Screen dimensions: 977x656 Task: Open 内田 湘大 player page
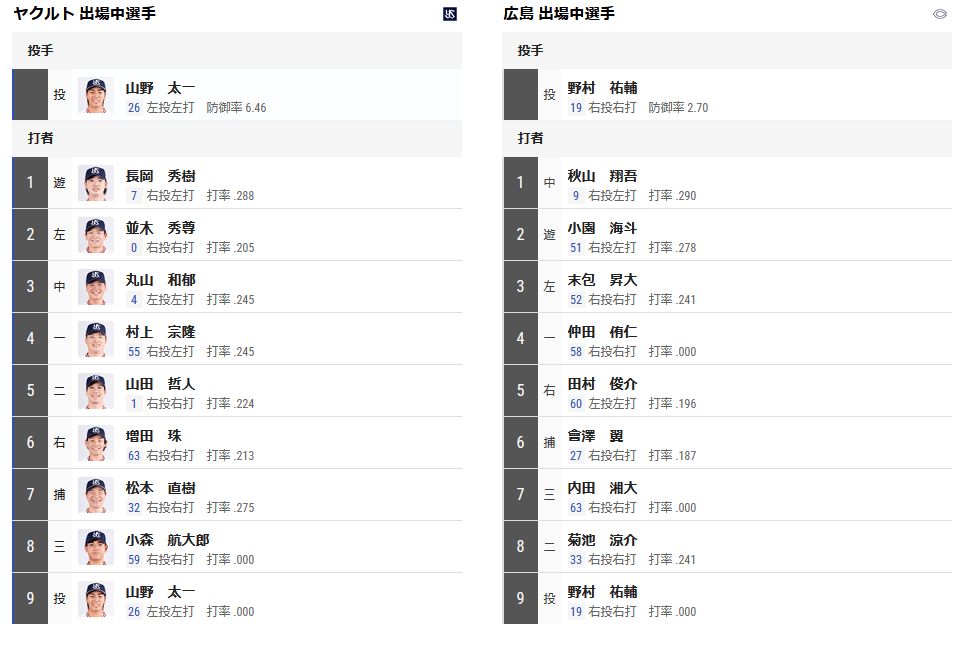(x=602, y=488)
